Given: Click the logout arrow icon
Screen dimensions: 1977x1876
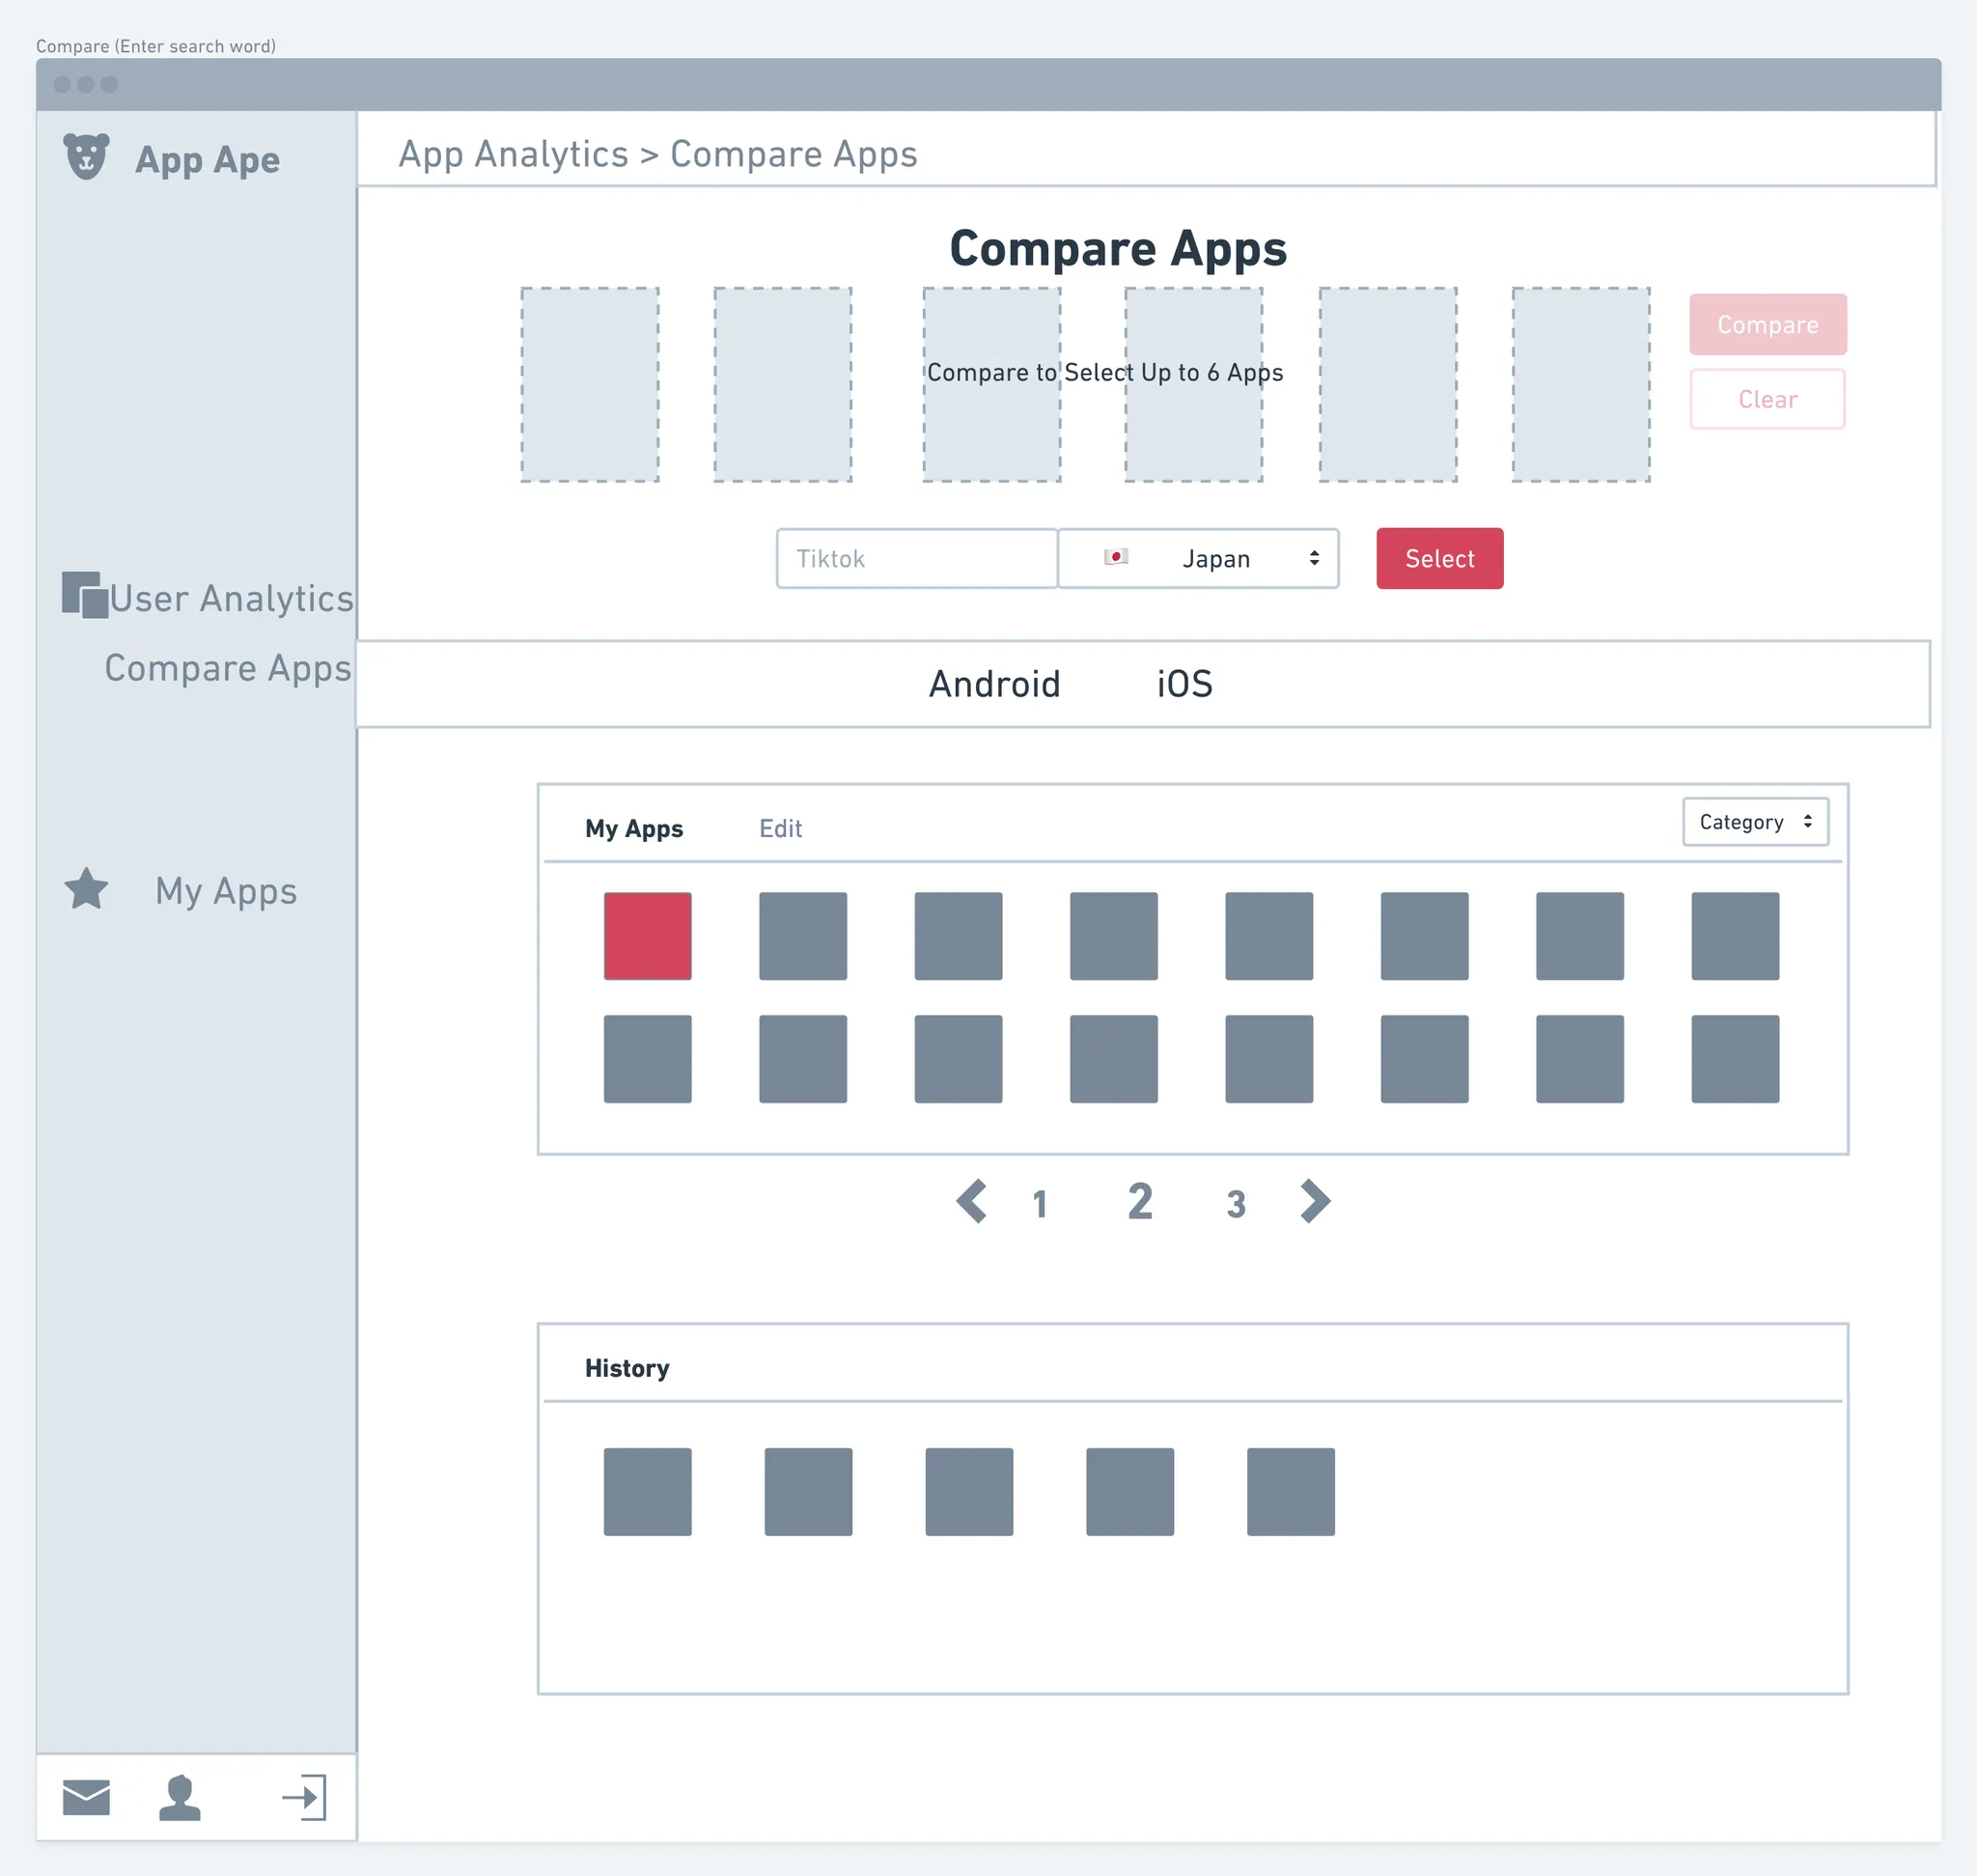Looking at the screenshot, I should tap(304, 1797).
